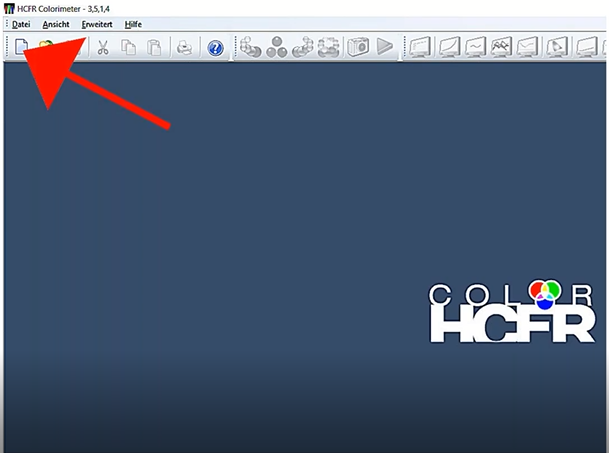Click the Copy icon in the toolbar

(x=129, y=47)
